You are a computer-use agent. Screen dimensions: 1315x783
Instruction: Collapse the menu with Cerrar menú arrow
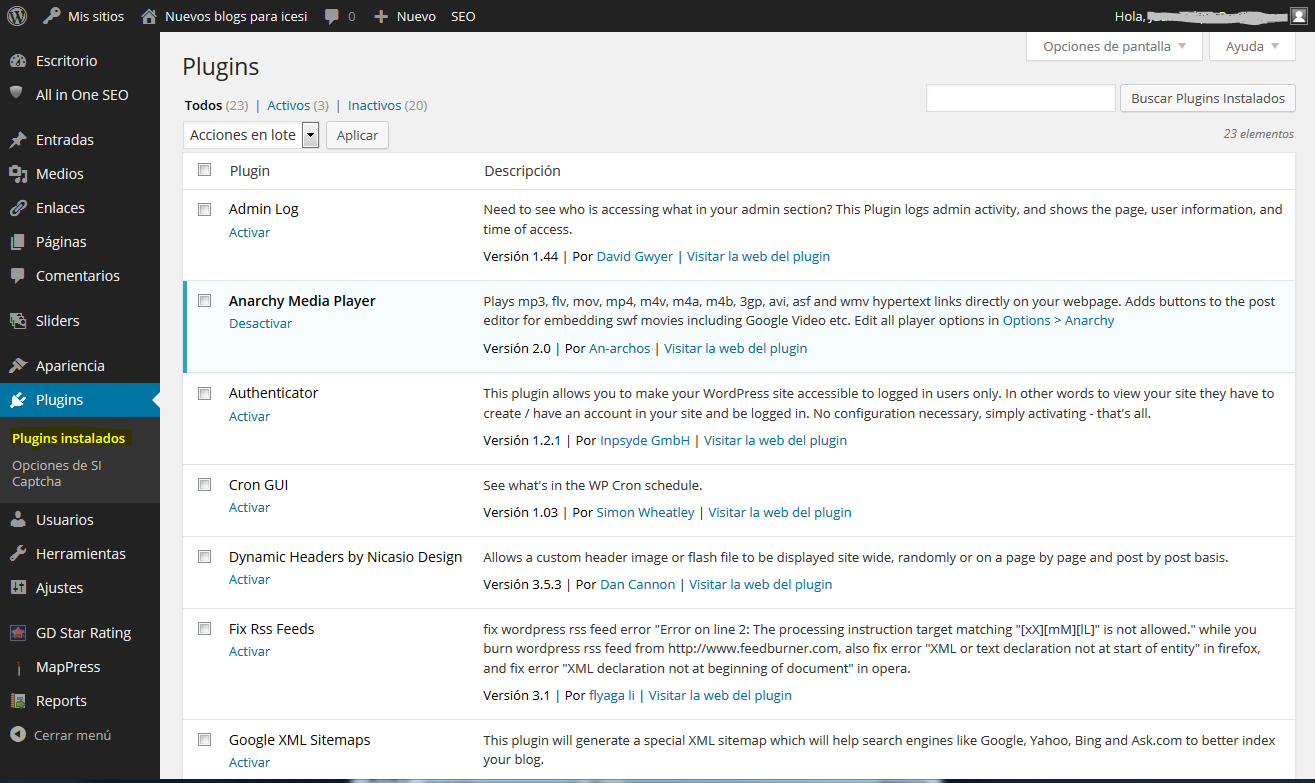click(x=17, y=735)
